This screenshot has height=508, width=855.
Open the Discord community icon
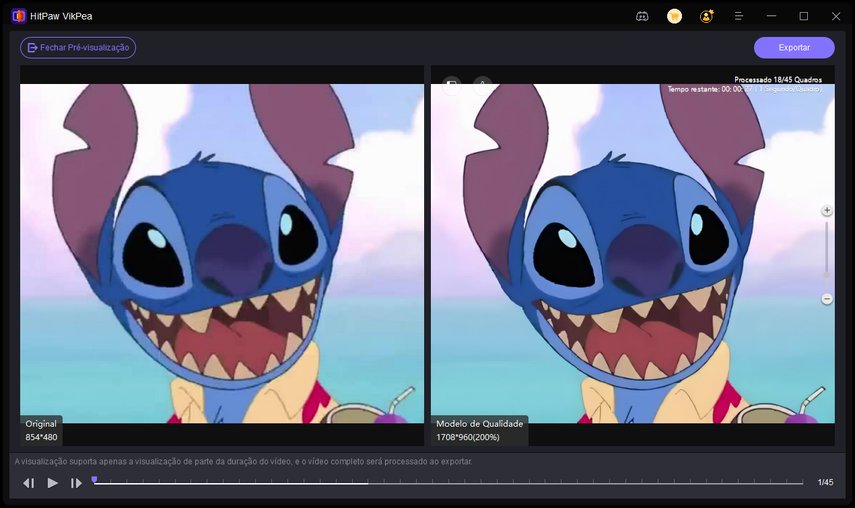pos(642,16)
